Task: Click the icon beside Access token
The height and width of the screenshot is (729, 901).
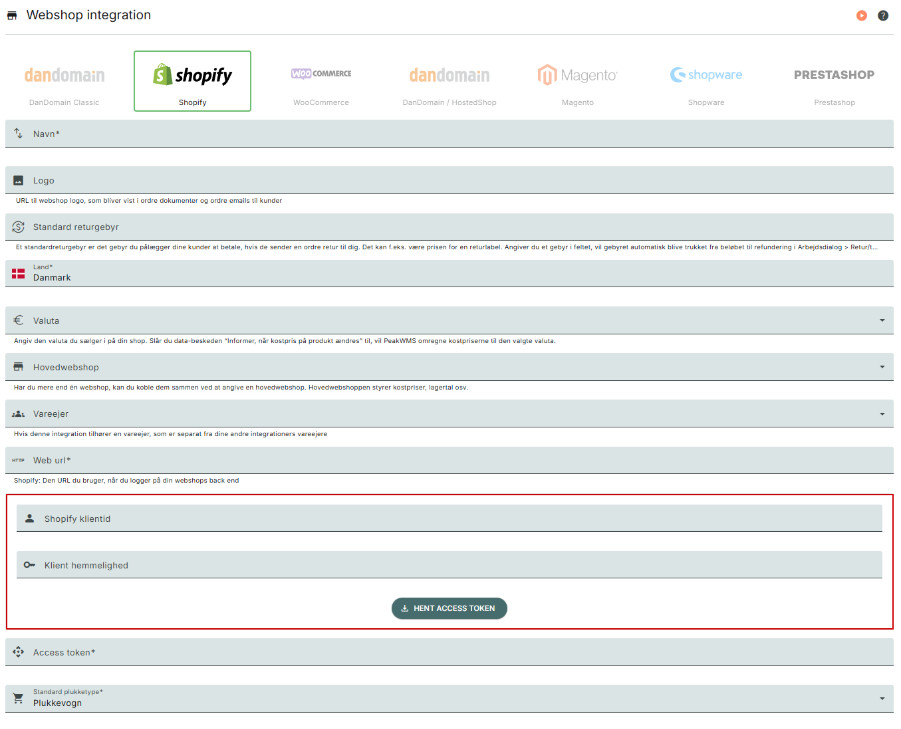Action: (18, 652)
